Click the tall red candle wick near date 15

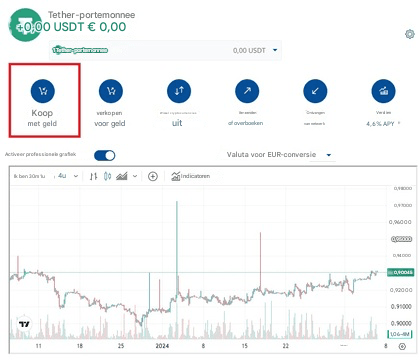(x=260, y=260)
